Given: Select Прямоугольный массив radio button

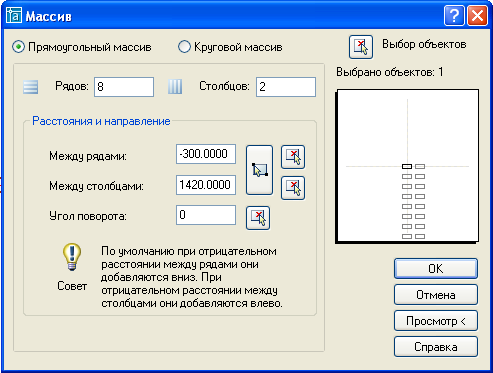Looking at the screenshot, I should [18, 47].
